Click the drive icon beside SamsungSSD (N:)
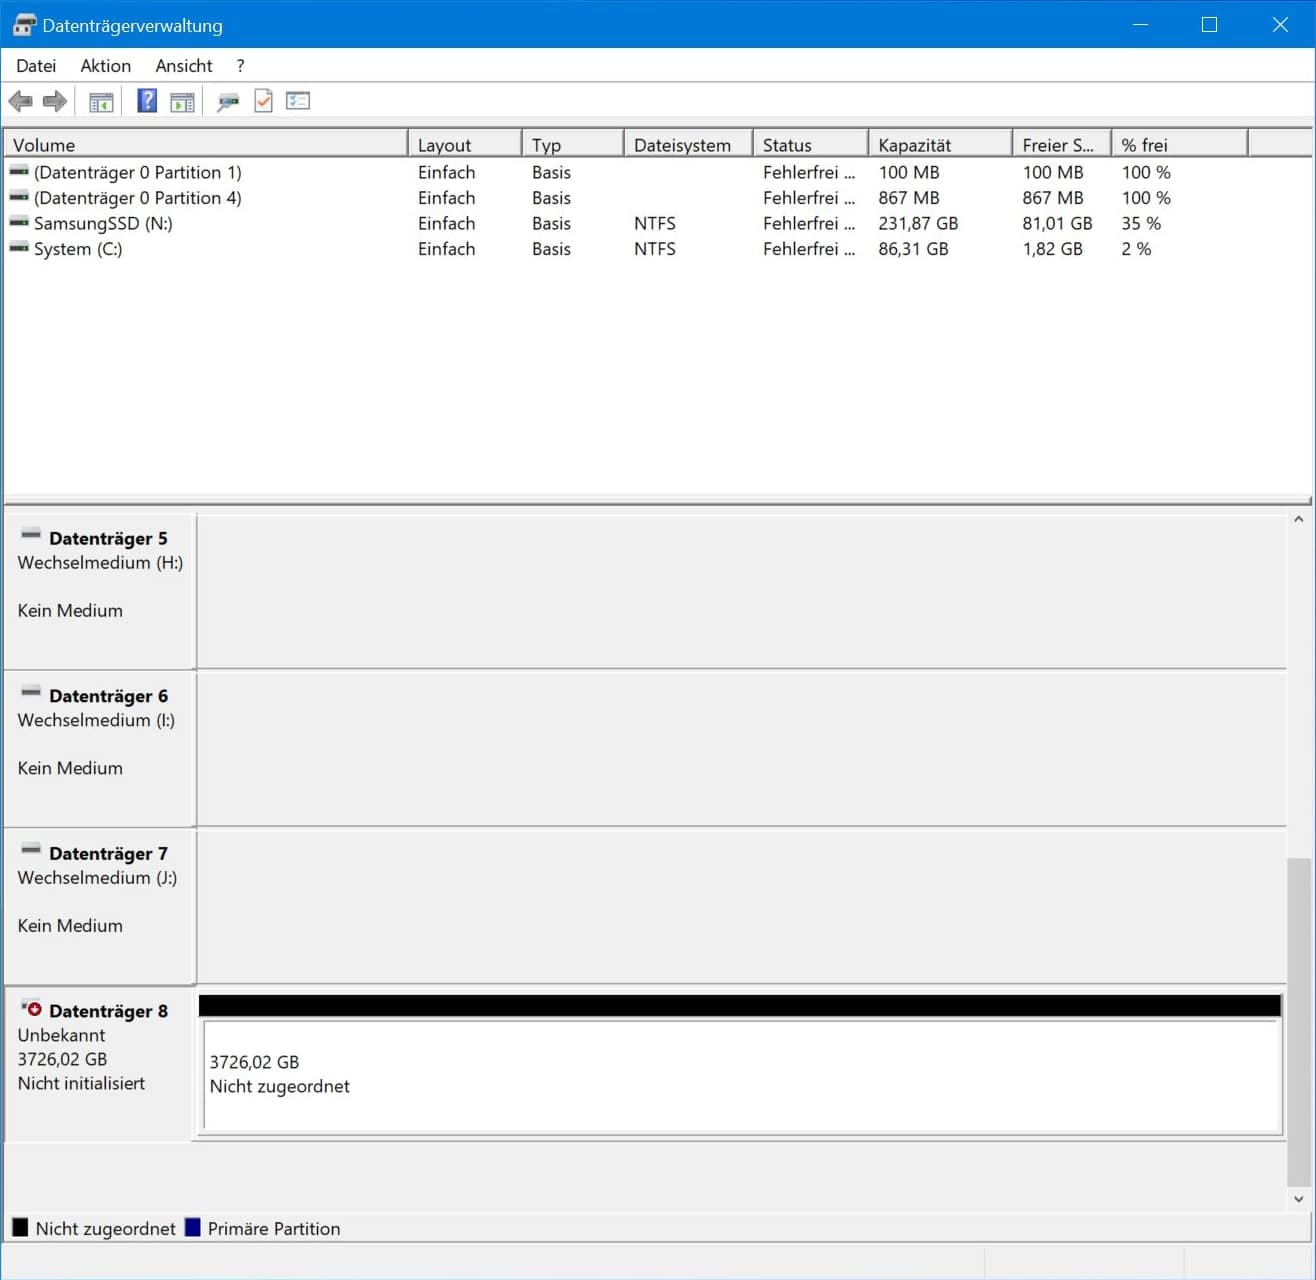1316x1280 pixels. pyautogui.click(x=19, y=223)
